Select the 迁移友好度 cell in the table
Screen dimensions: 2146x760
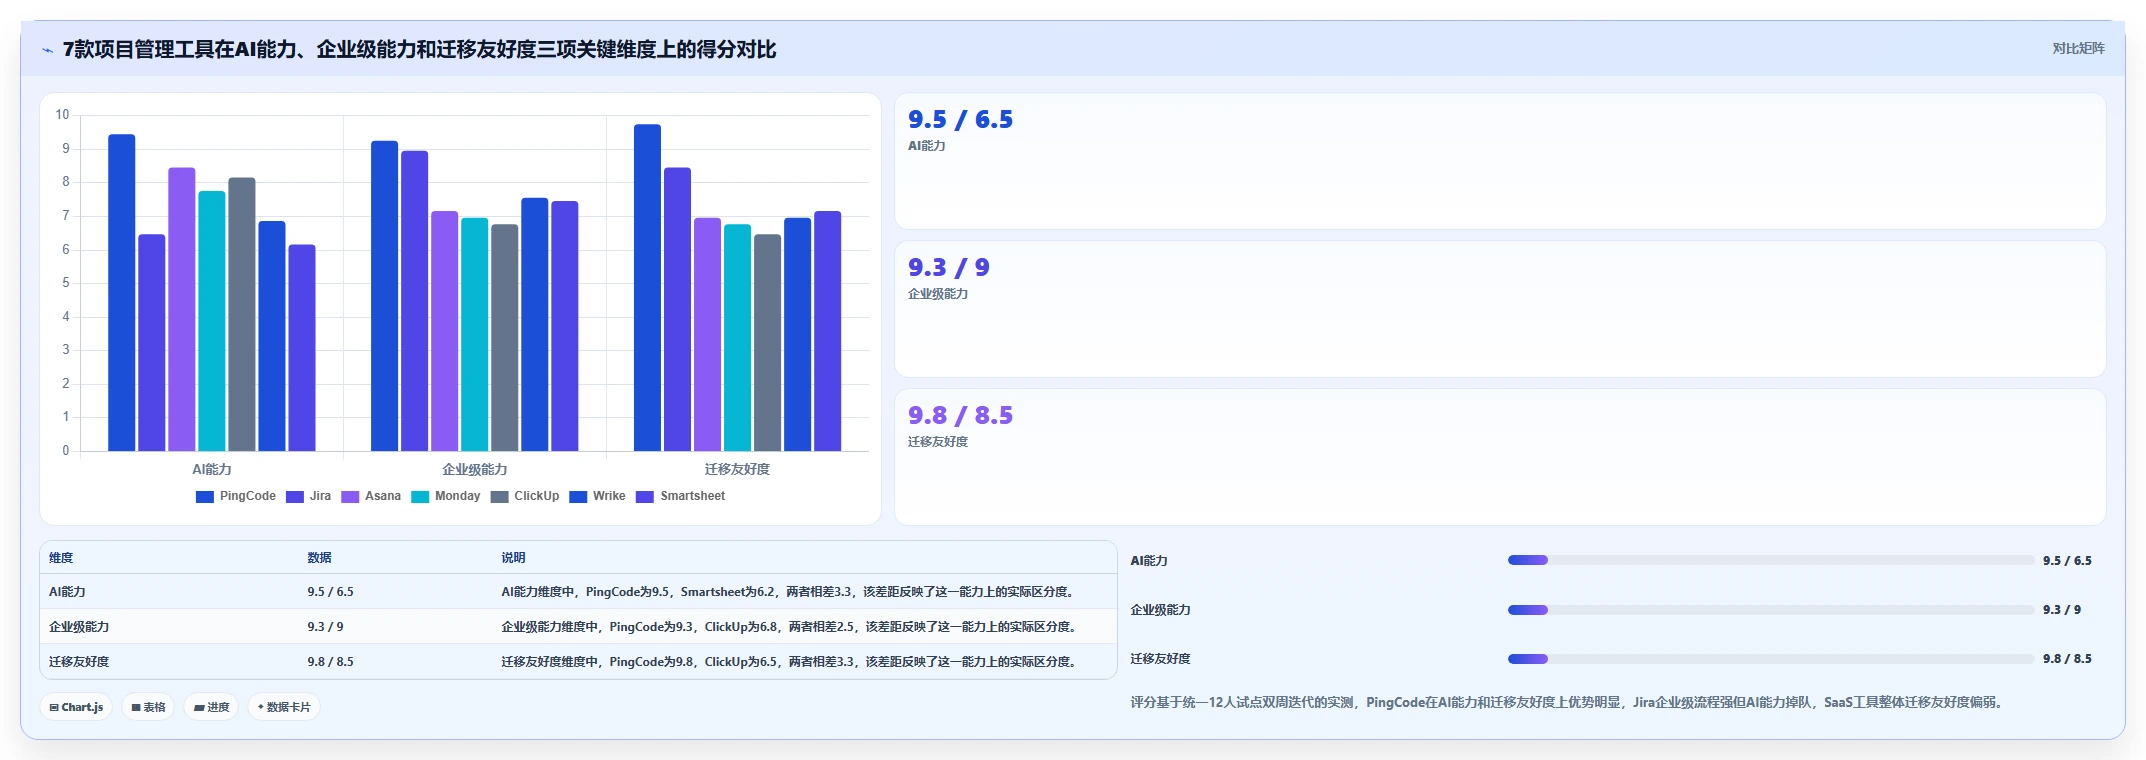[x=79, y=662]
